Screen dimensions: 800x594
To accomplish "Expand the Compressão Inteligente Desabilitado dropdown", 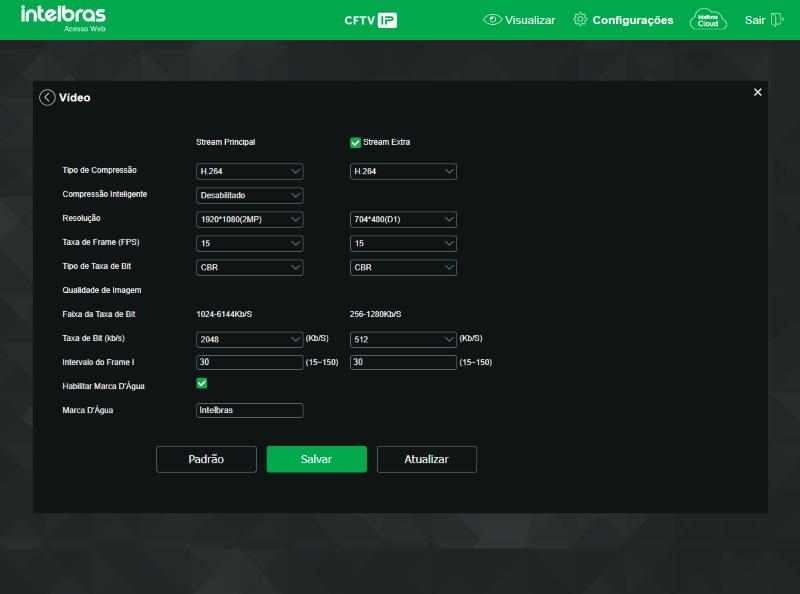I will [x=249, y=195].
